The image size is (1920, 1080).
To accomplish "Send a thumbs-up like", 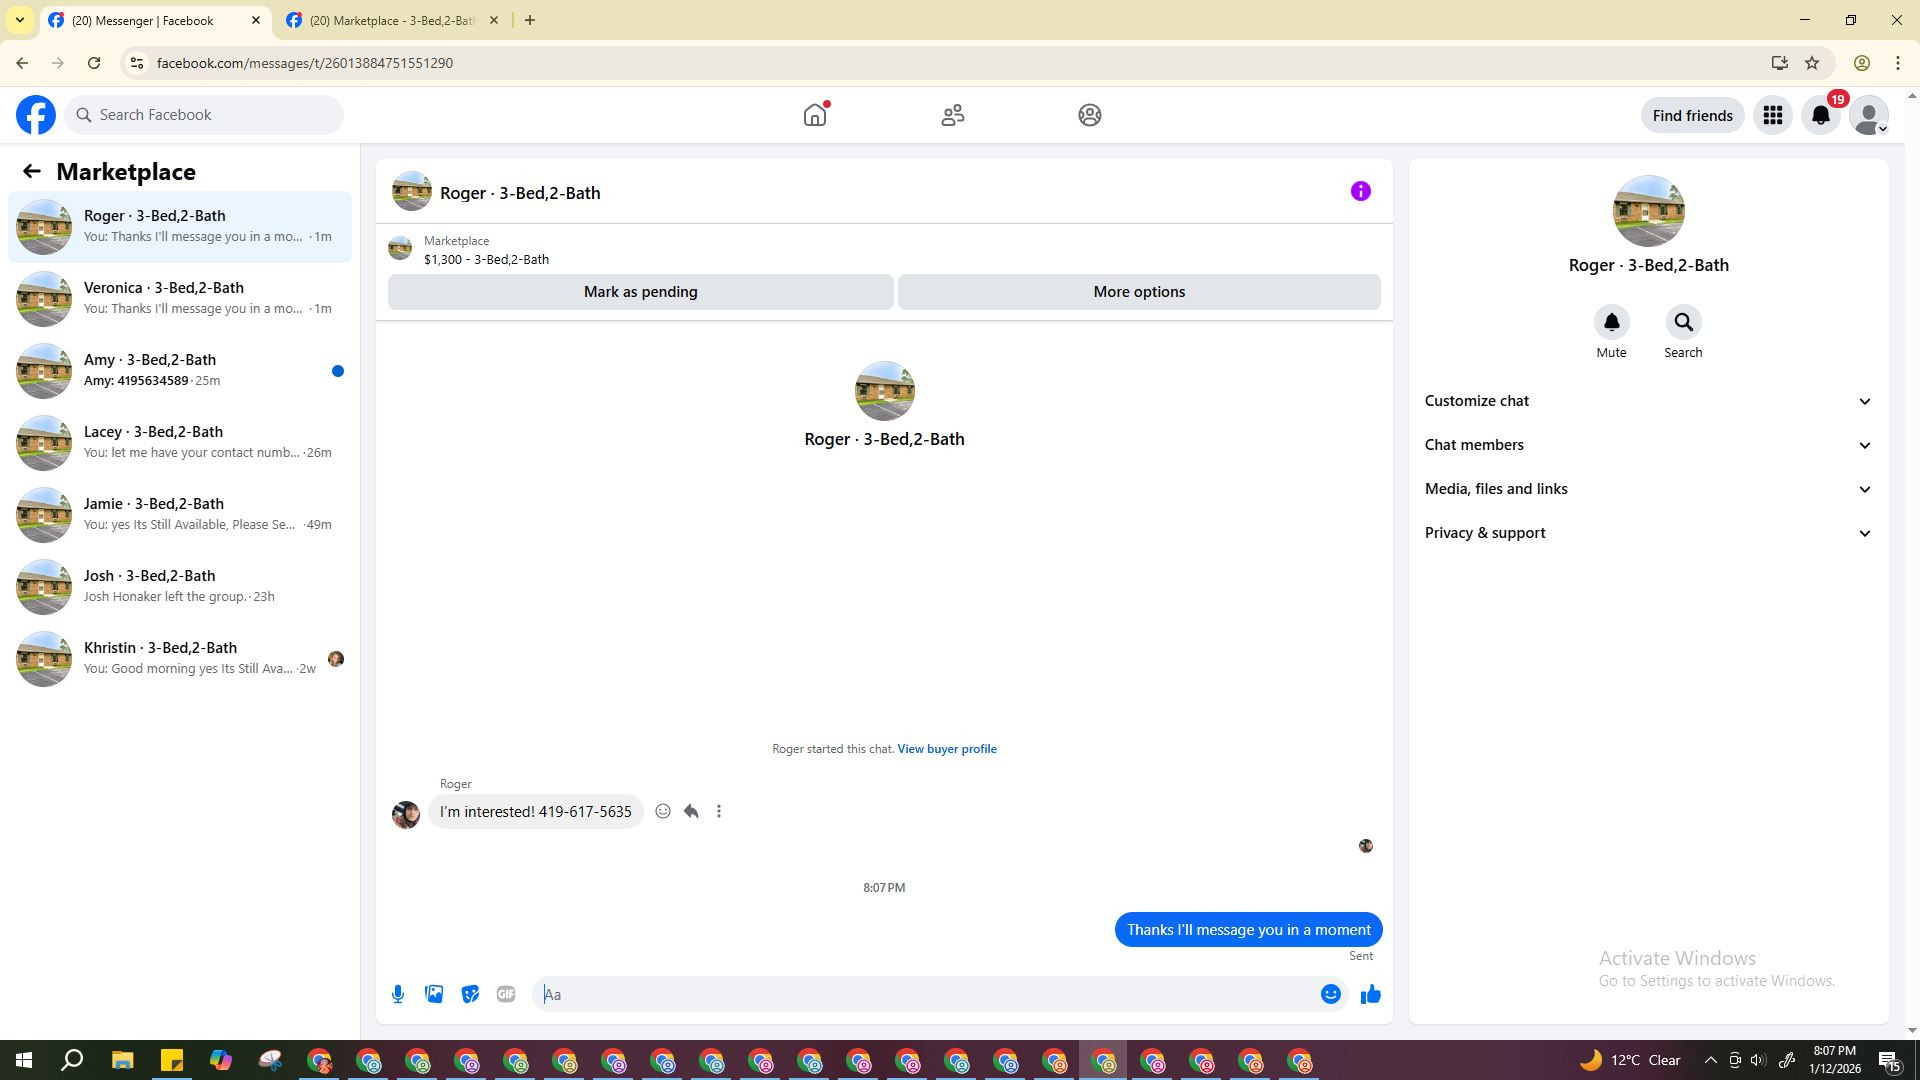I will click(x=1370, y=994).
